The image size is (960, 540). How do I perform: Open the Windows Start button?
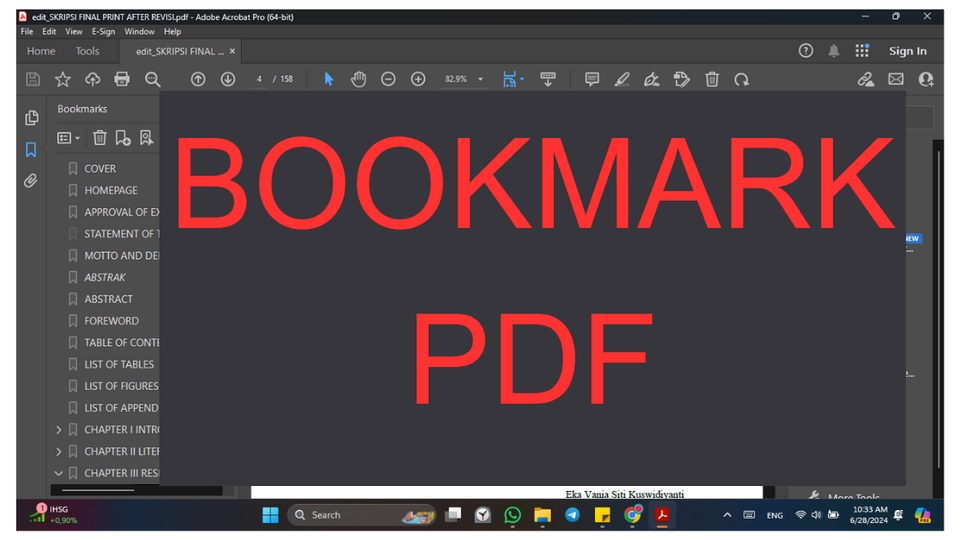(x=270, y=516)
